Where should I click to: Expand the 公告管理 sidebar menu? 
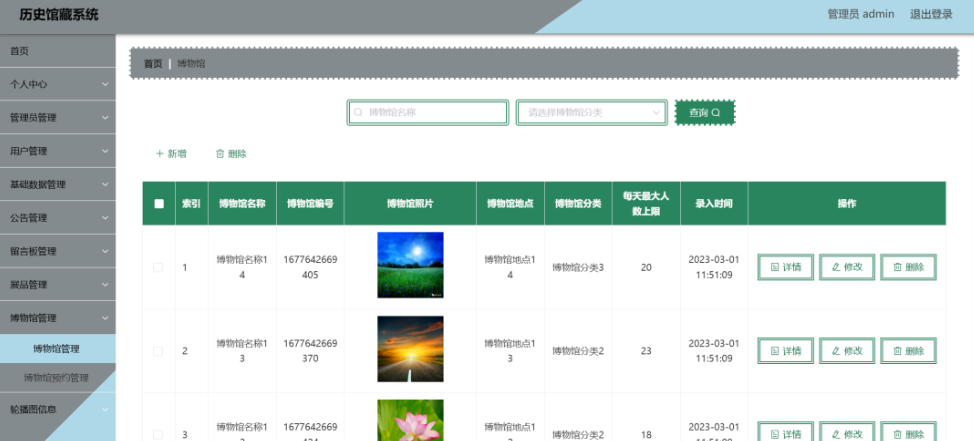pyautogui.click(x=58, y=218)
